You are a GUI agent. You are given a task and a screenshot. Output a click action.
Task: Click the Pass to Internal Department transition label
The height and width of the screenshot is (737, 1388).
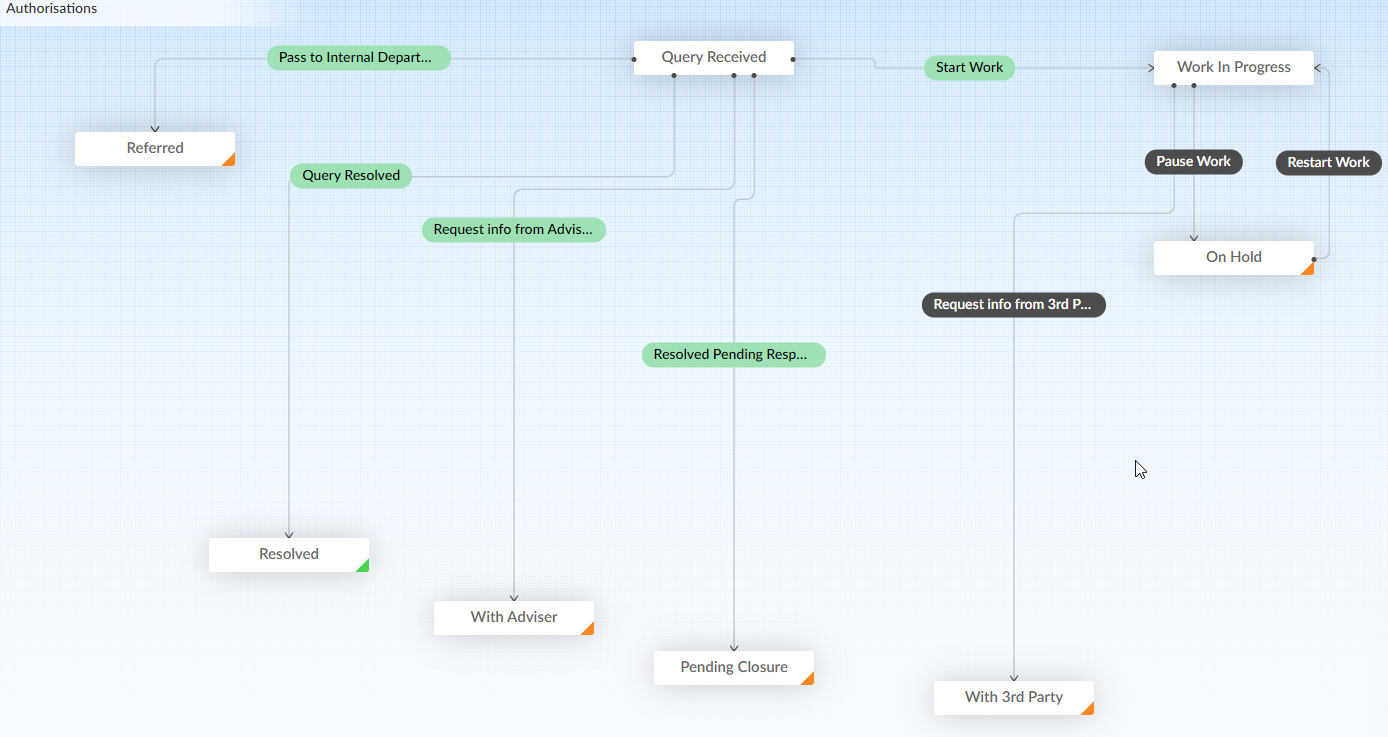(359, 58)
